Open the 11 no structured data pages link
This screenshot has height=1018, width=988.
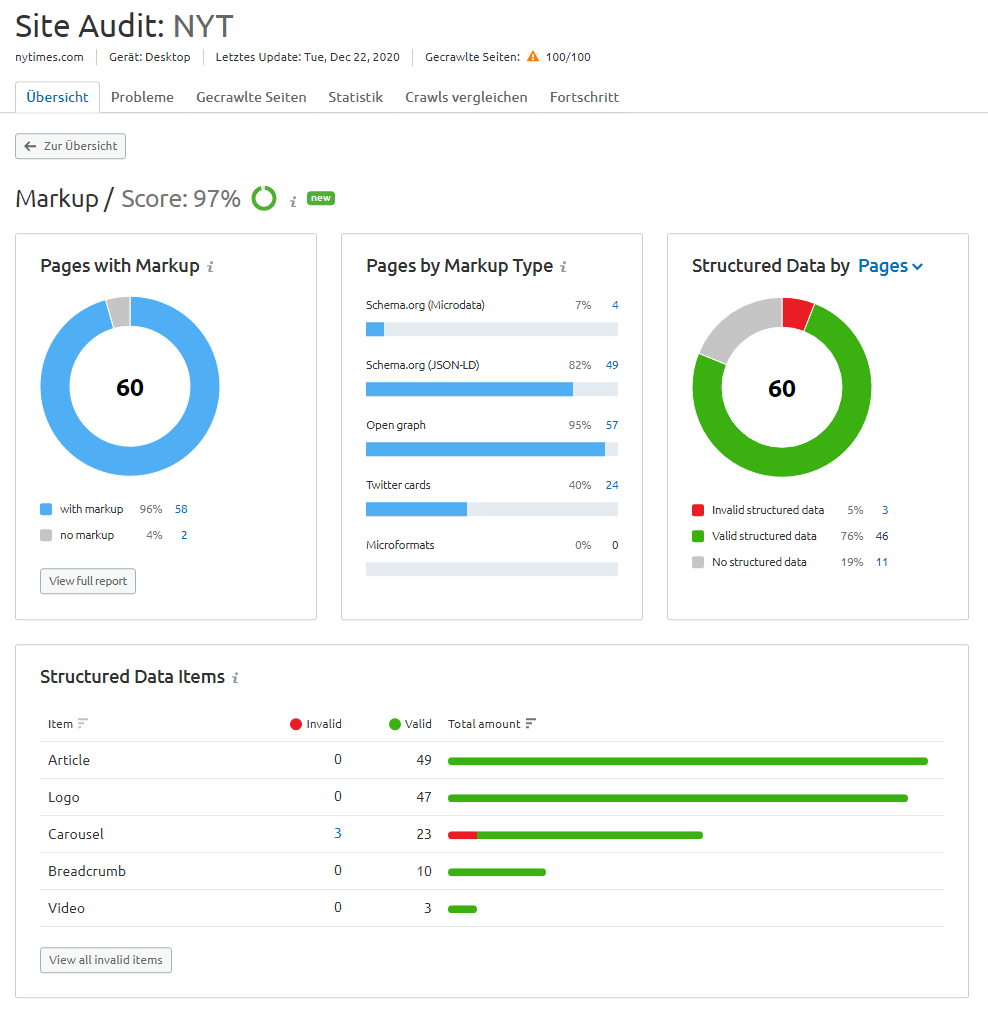[x=882, y=562]
